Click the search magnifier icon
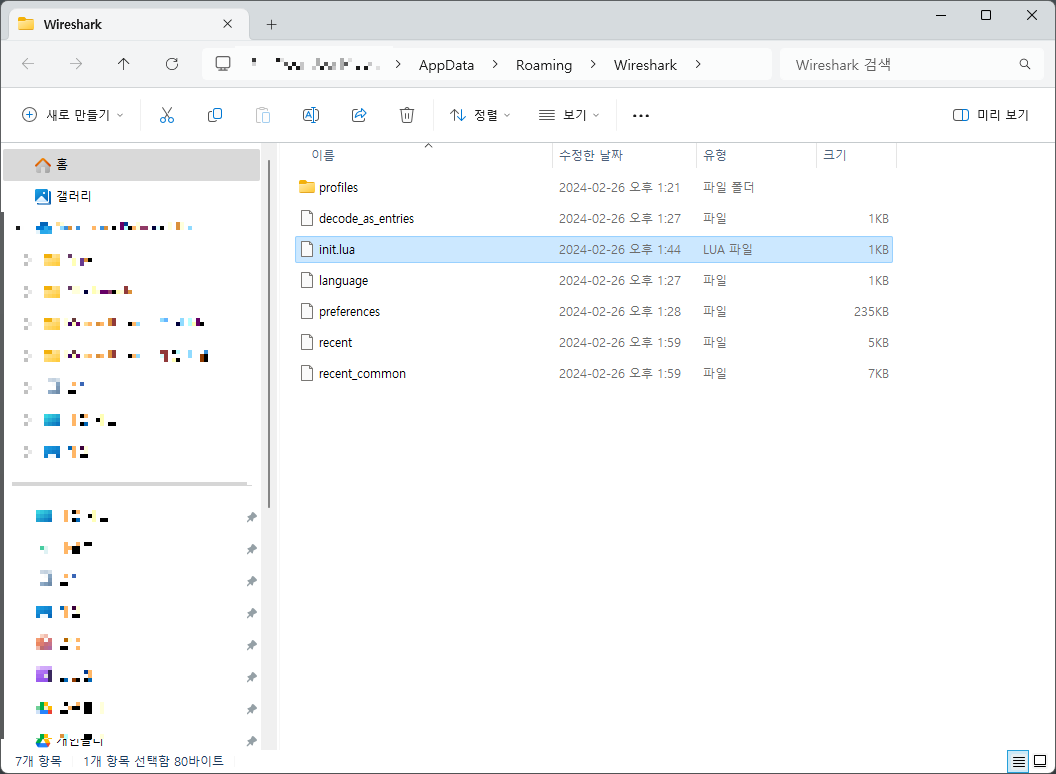The image size is (1056, 774). [x=1024, y=64]
